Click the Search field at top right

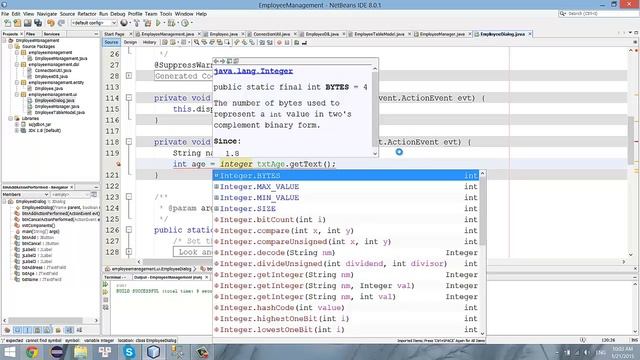point(599,13)
